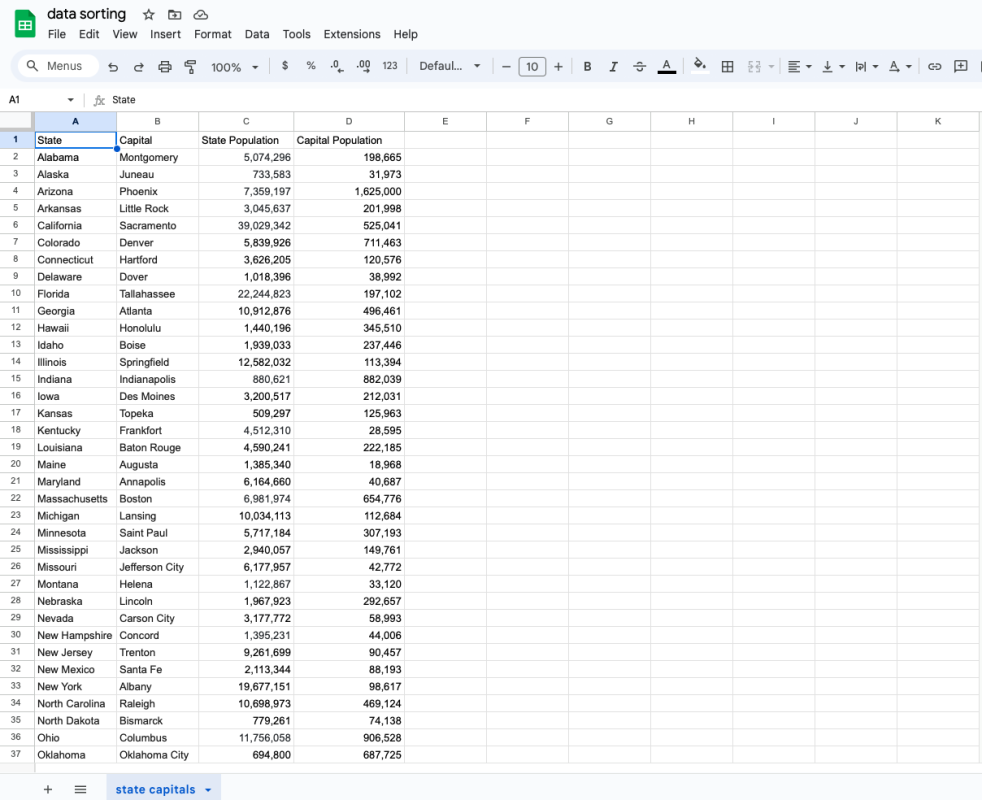Viewport: 982px width, 800px height.
Task: Click the Undo arrow in the toolbar
Action: pos(113,67)
